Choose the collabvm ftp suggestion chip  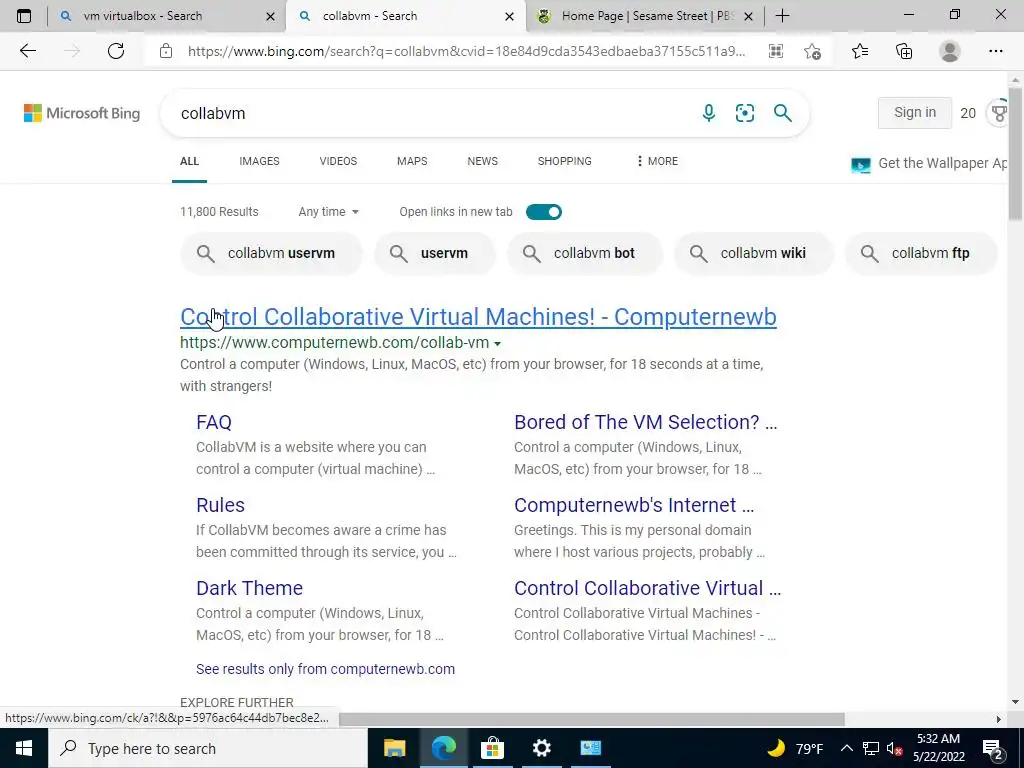[921, 253]
